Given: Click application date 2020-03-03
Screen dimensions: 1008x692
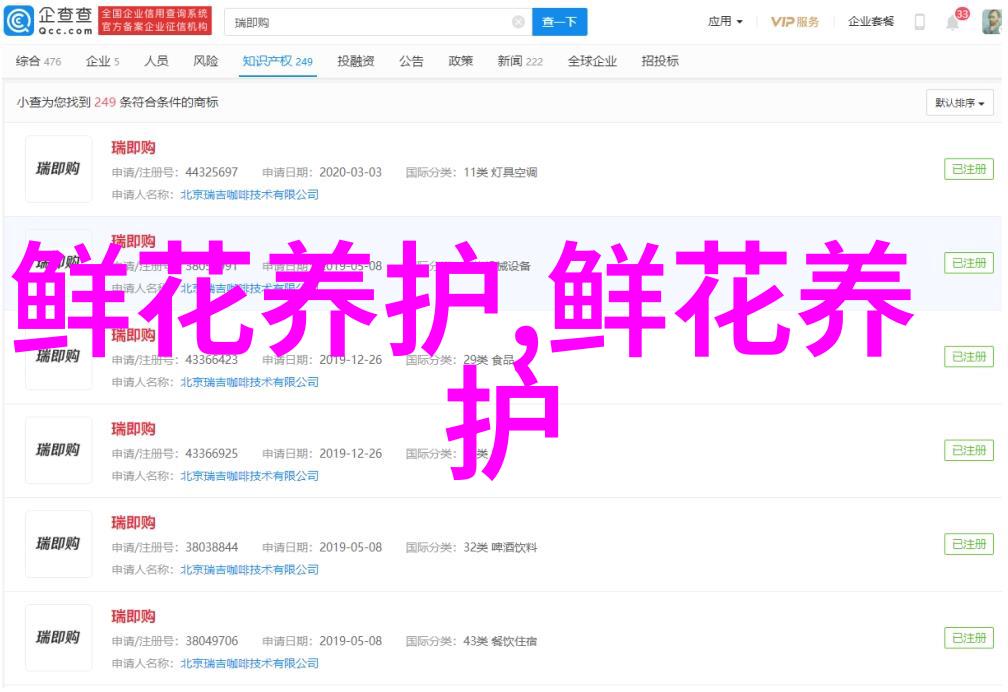Looking at the screenshot, I should 350,172.
